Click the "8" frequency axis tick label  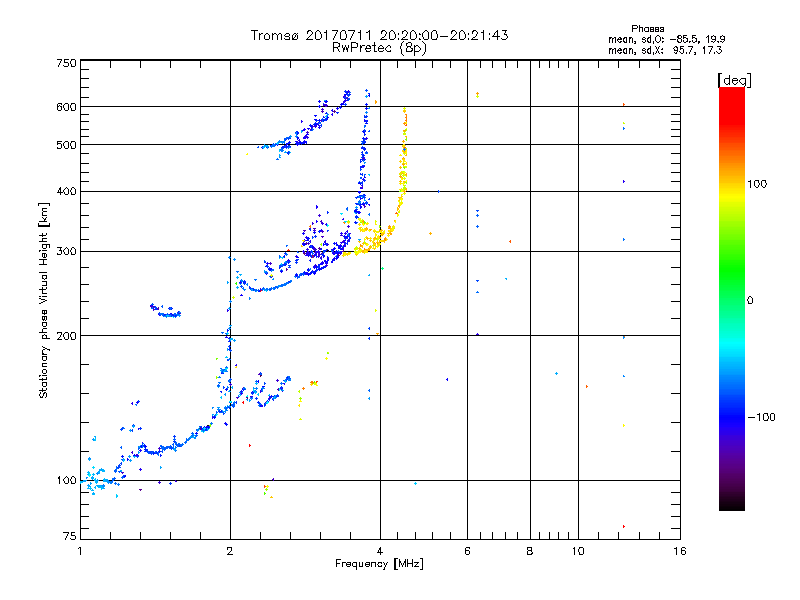pyautogui.click(x=530, y=551)
